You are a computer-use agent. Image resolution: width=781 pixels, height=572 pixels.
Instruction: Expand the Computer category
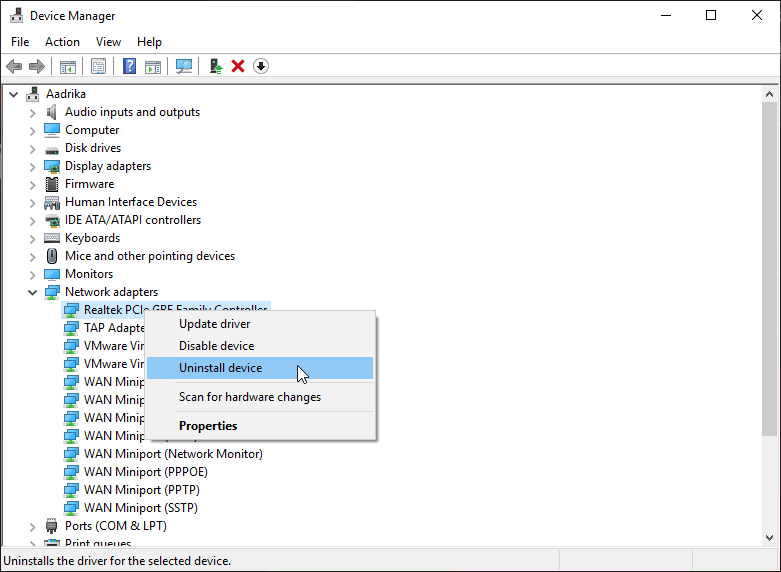33,131
